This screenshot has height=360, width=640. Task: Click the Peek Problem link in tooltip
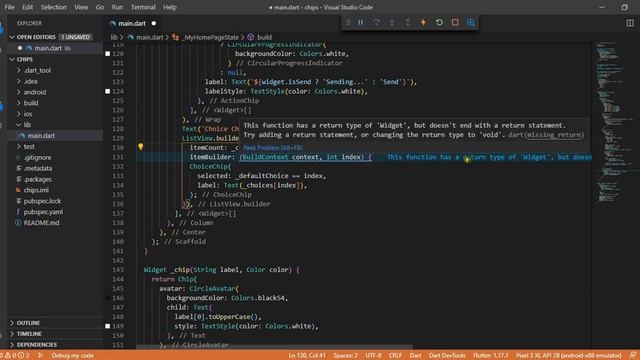273,148
